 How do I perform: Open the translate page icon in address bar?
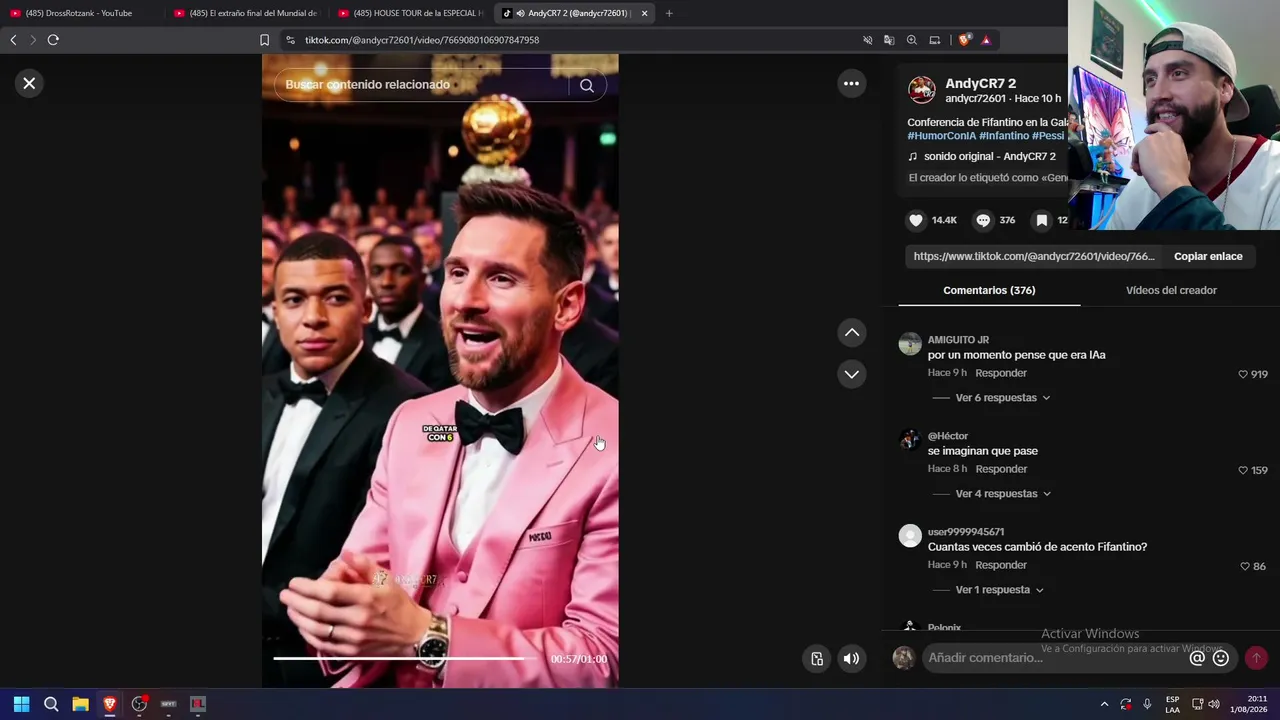click(x=889, y=40)
